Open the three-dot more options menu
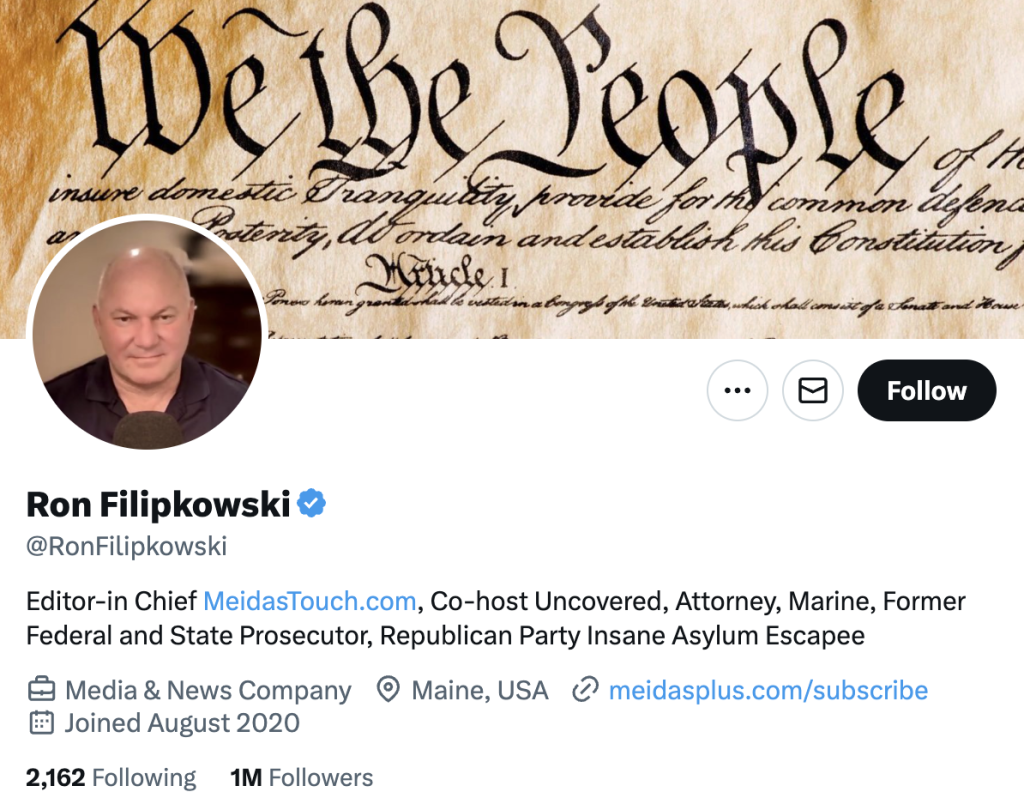The height and width of the screenshot is (798, 1024). pyautogui.click(x=737, y=391)
